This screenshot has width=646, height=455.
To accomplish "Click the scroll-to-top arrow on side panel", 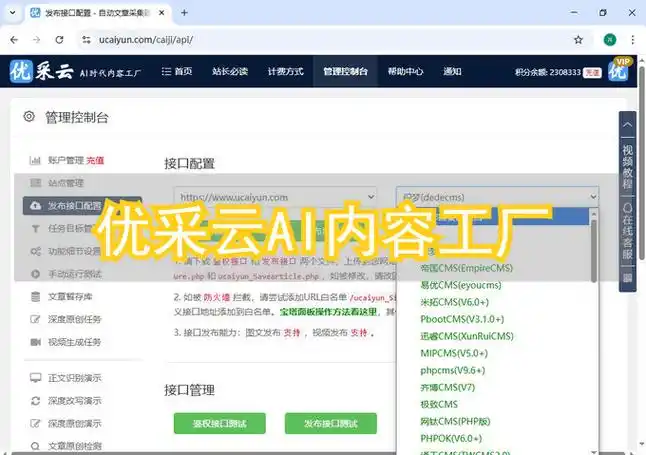I will 627,124.
